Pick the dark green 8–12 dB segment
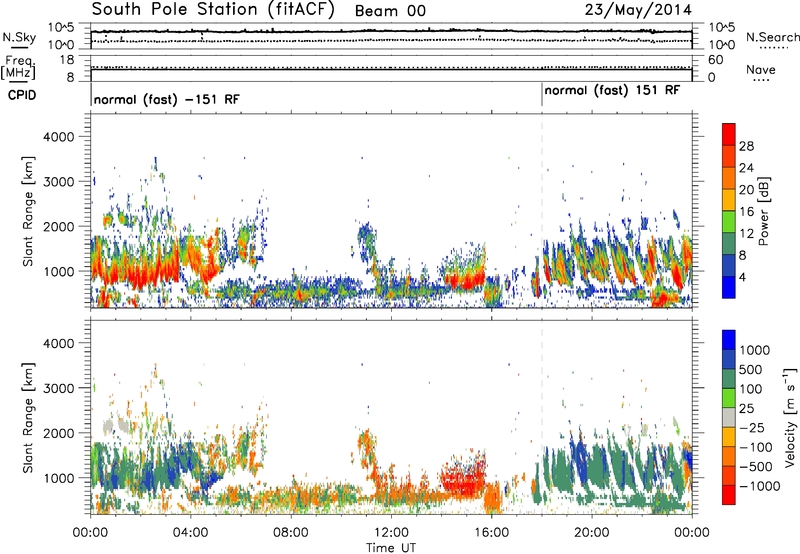Image resolution: width=800 pixels, height=554 pixels. (729, 244)
